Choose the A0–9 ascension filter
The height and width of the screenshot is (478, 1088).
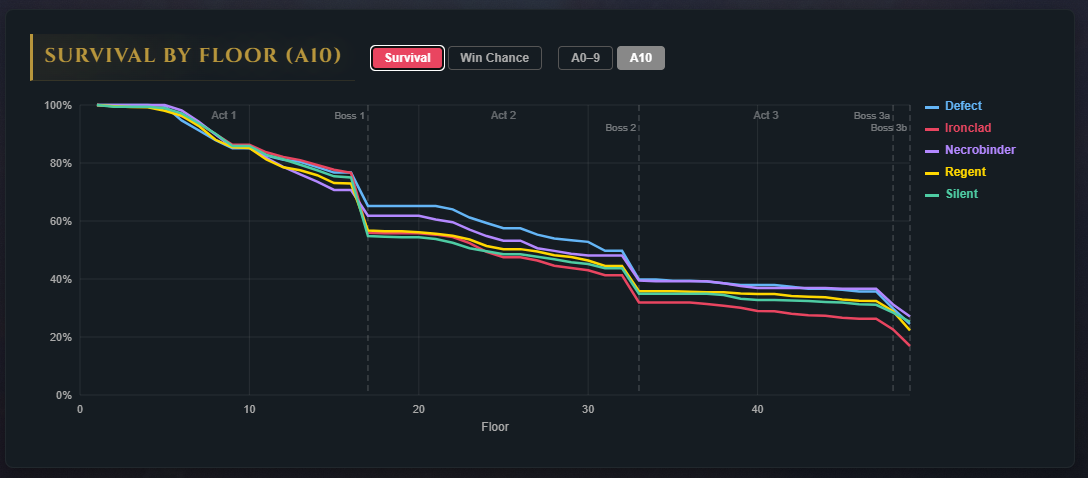(x=585, y=58)
